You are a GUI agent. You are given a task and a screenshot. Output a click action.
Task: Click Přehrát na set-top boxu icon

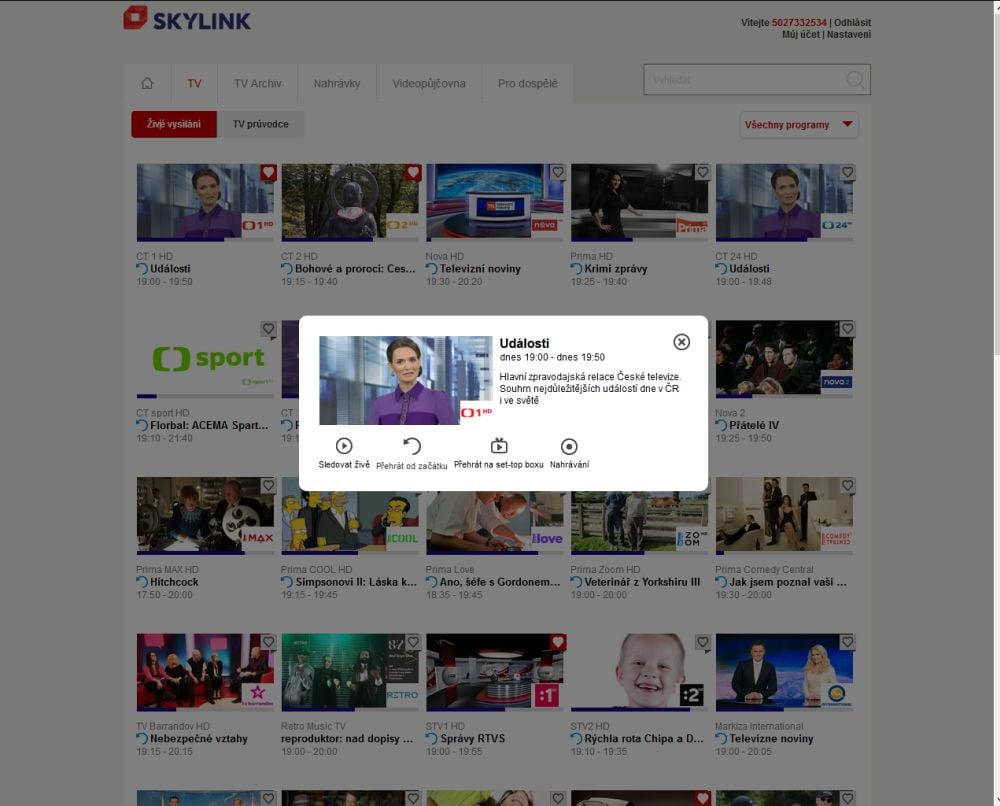(x=499, y=445)
